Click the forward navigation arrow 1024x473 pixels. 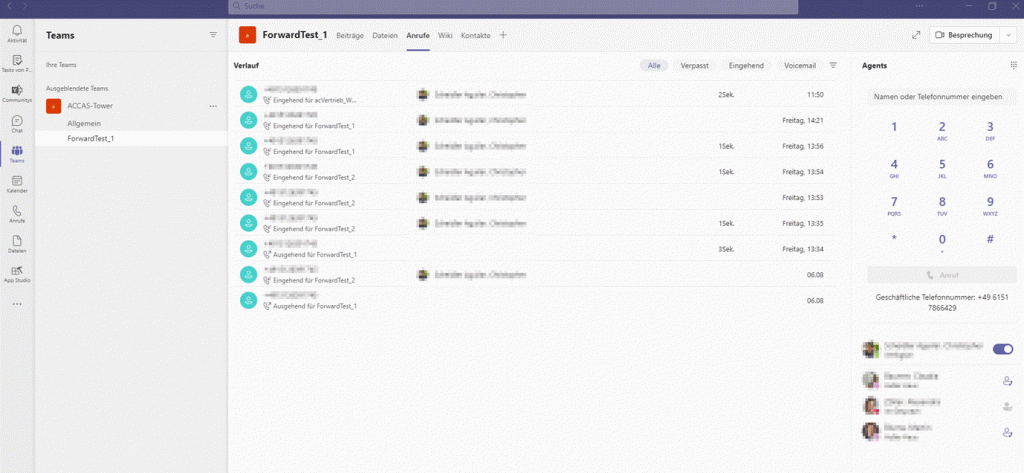[x=25, y=5]
